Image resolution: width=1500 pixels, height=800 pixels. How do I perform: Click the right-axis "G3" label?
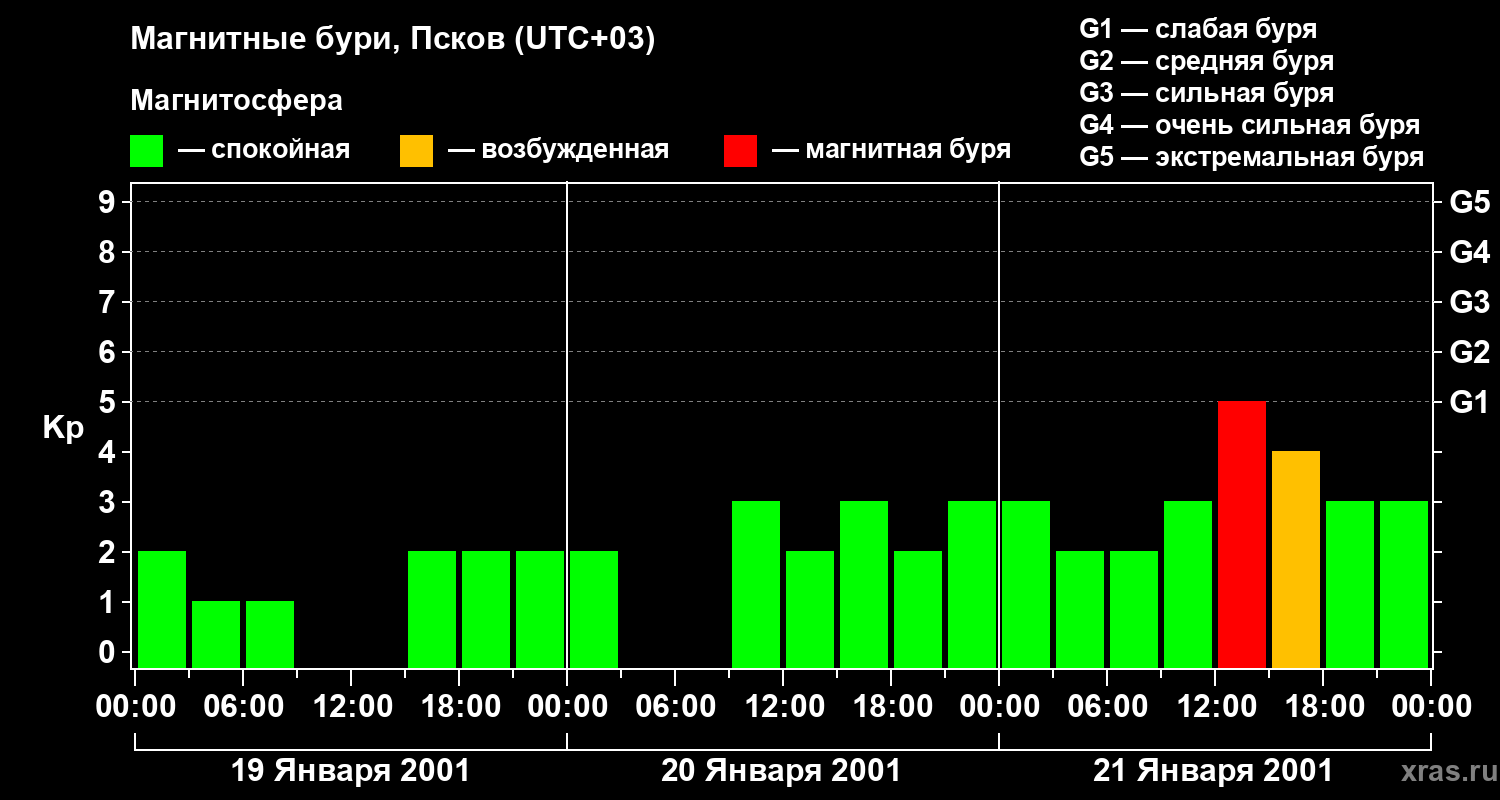tap(1469, 302)
